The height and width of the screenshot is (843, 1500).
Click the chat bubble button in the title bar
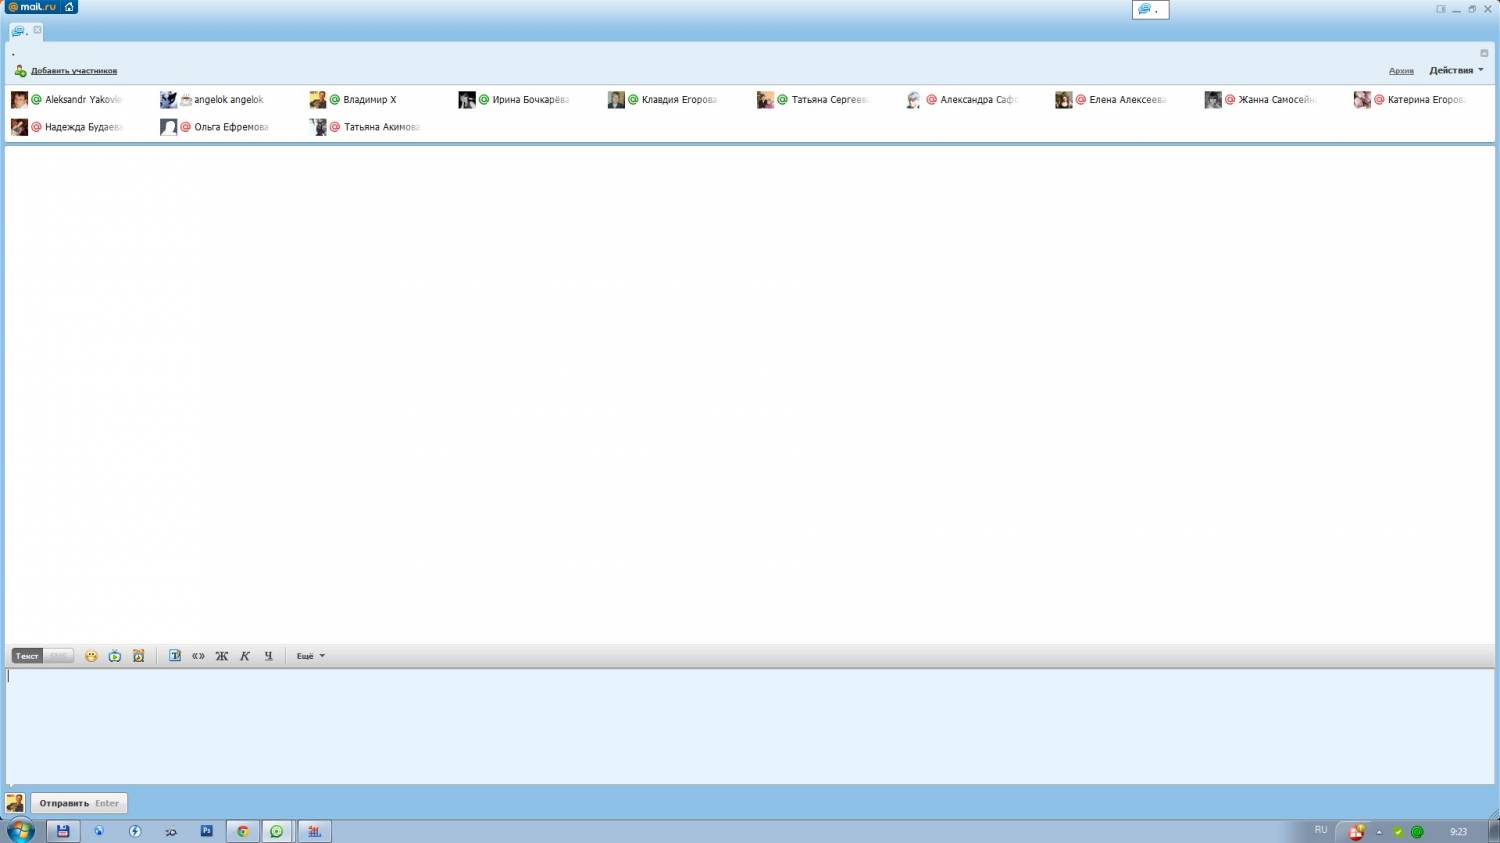(1150, 9)
